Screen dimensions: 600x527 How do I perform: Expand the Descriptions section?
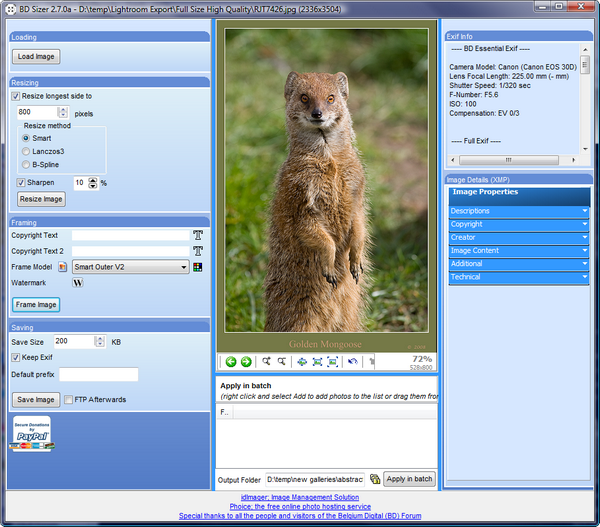[x=519, y=211]
